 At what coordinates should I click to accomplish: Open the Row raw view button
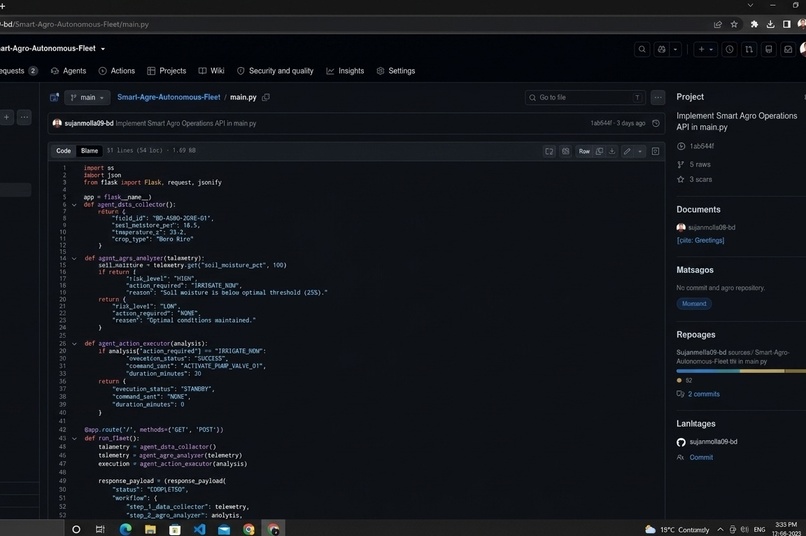tap(584, 151)
